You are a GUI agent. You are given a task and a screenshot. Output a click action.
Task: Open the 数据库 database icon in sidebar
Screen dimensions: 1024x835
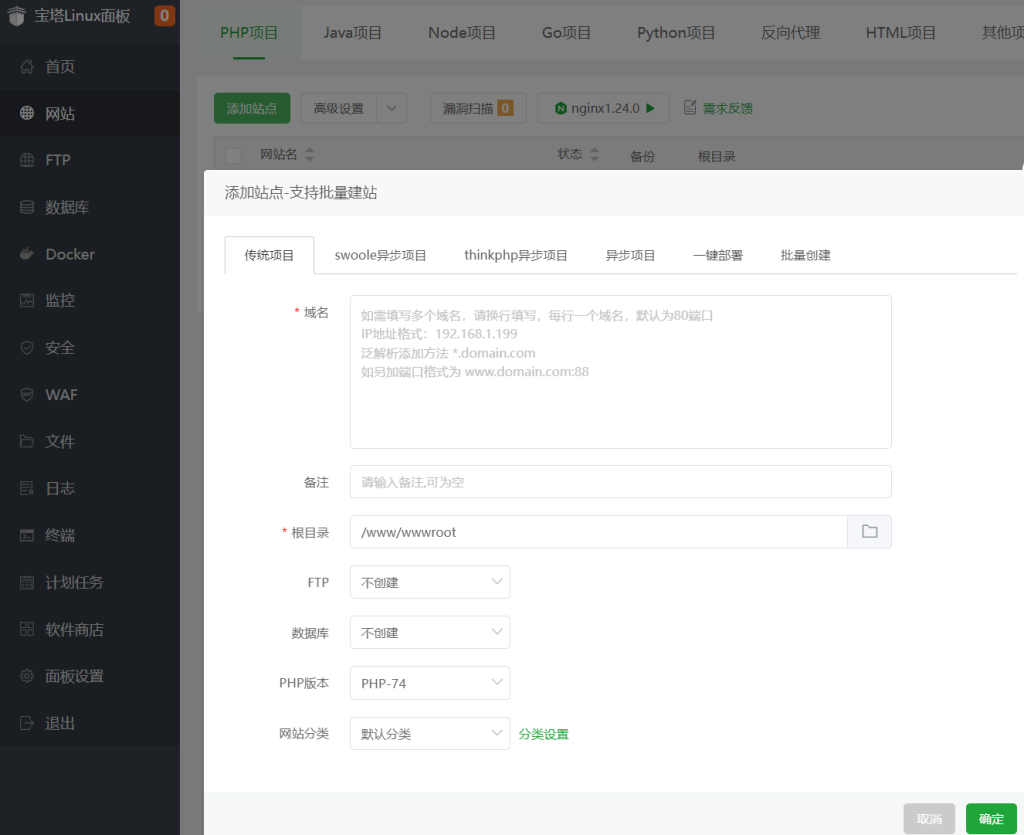27,207
